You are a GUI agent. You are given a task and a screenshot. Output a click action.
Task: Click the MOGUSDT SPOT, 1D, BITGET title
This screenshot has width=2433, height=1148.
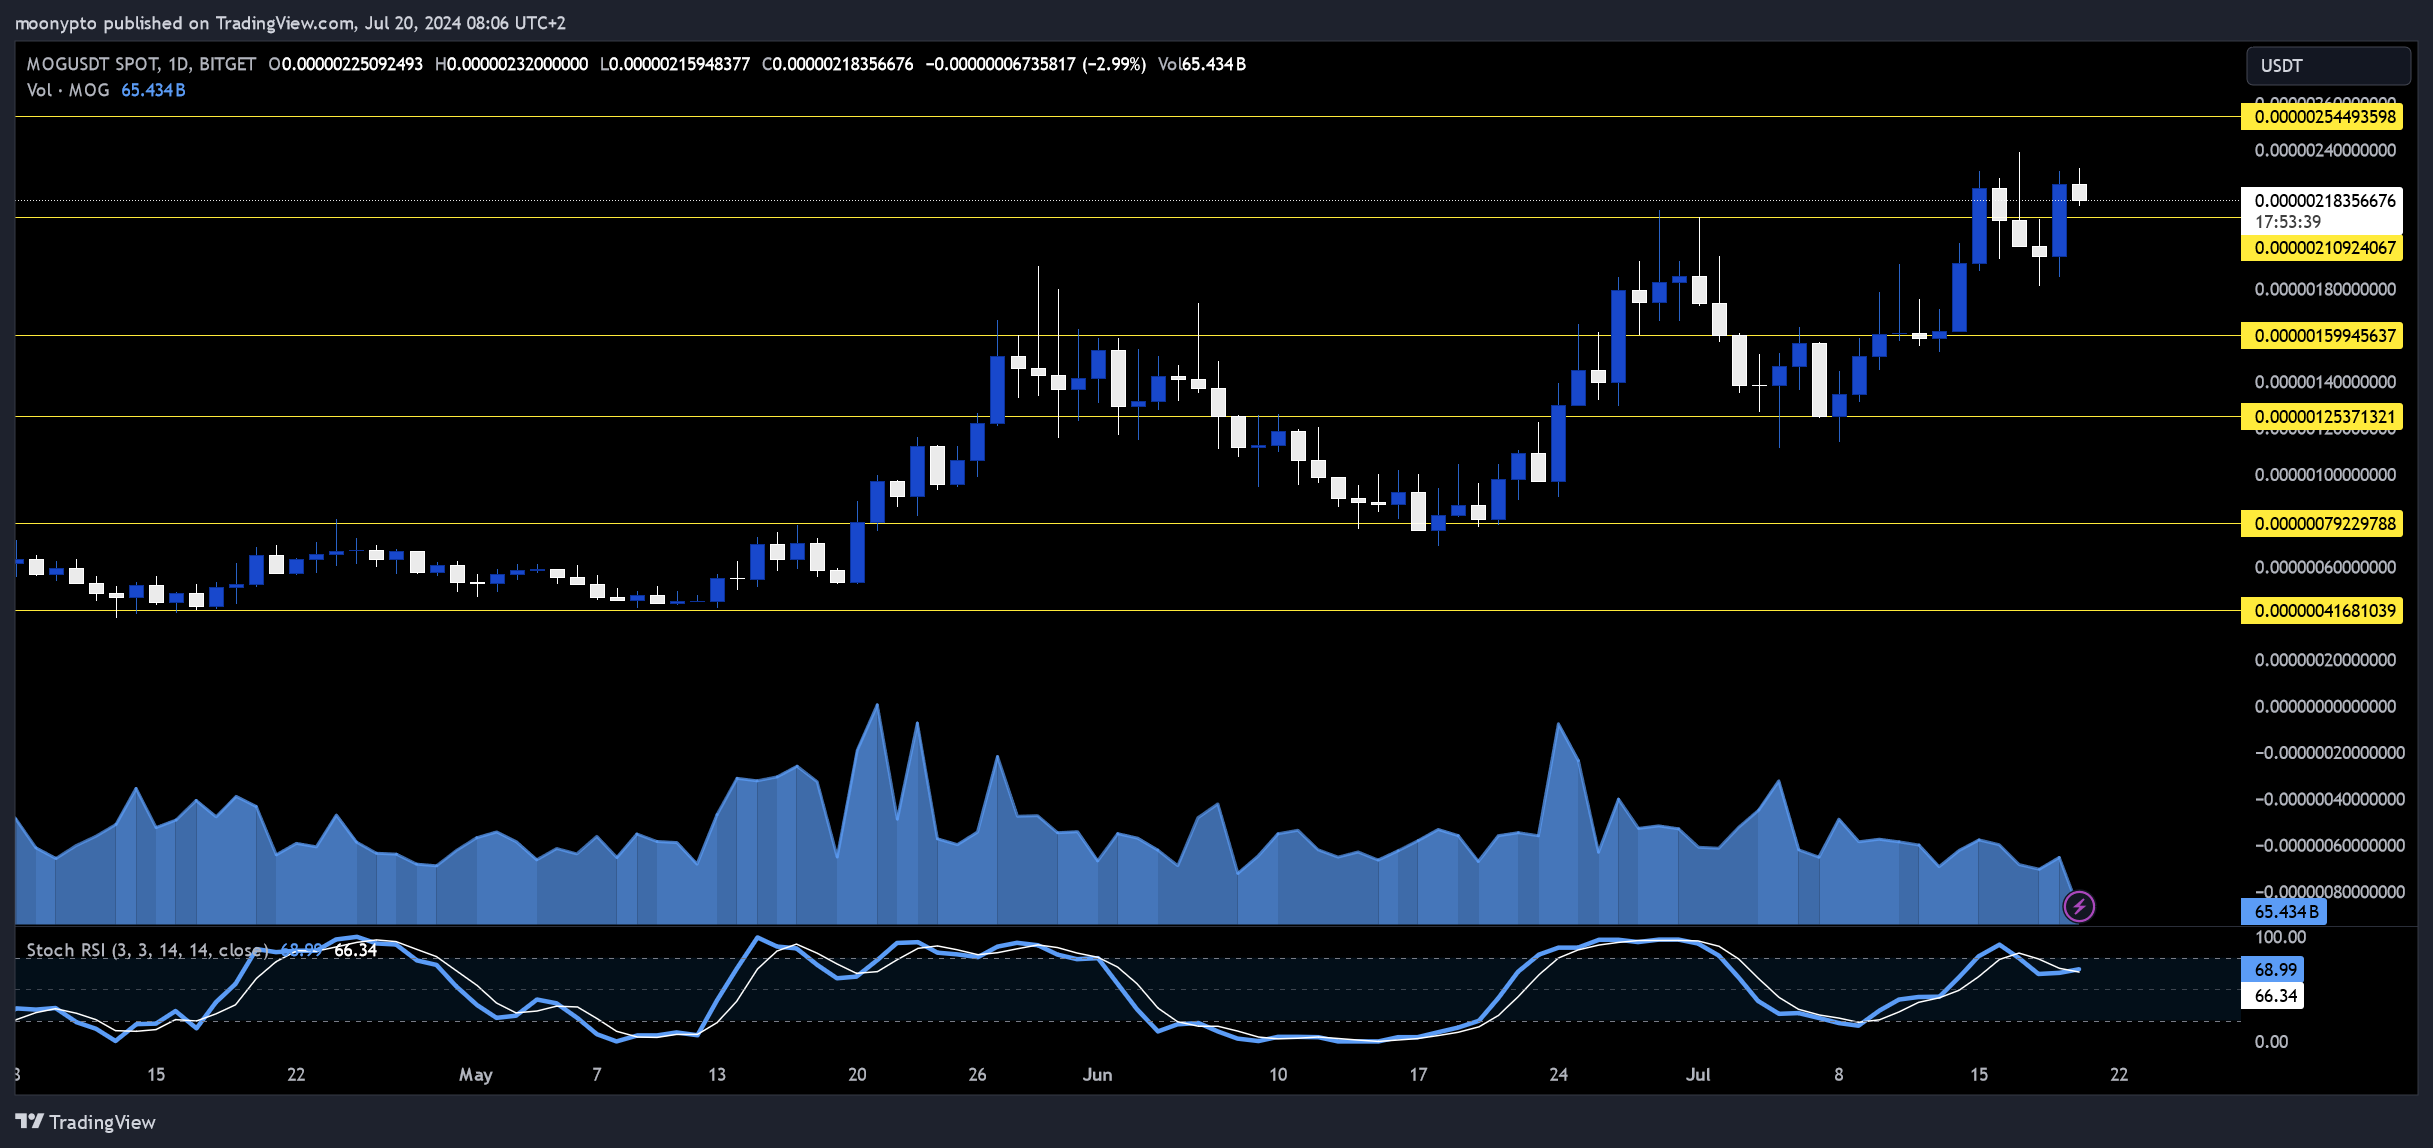pyautogui.click(x=141, y=64)
